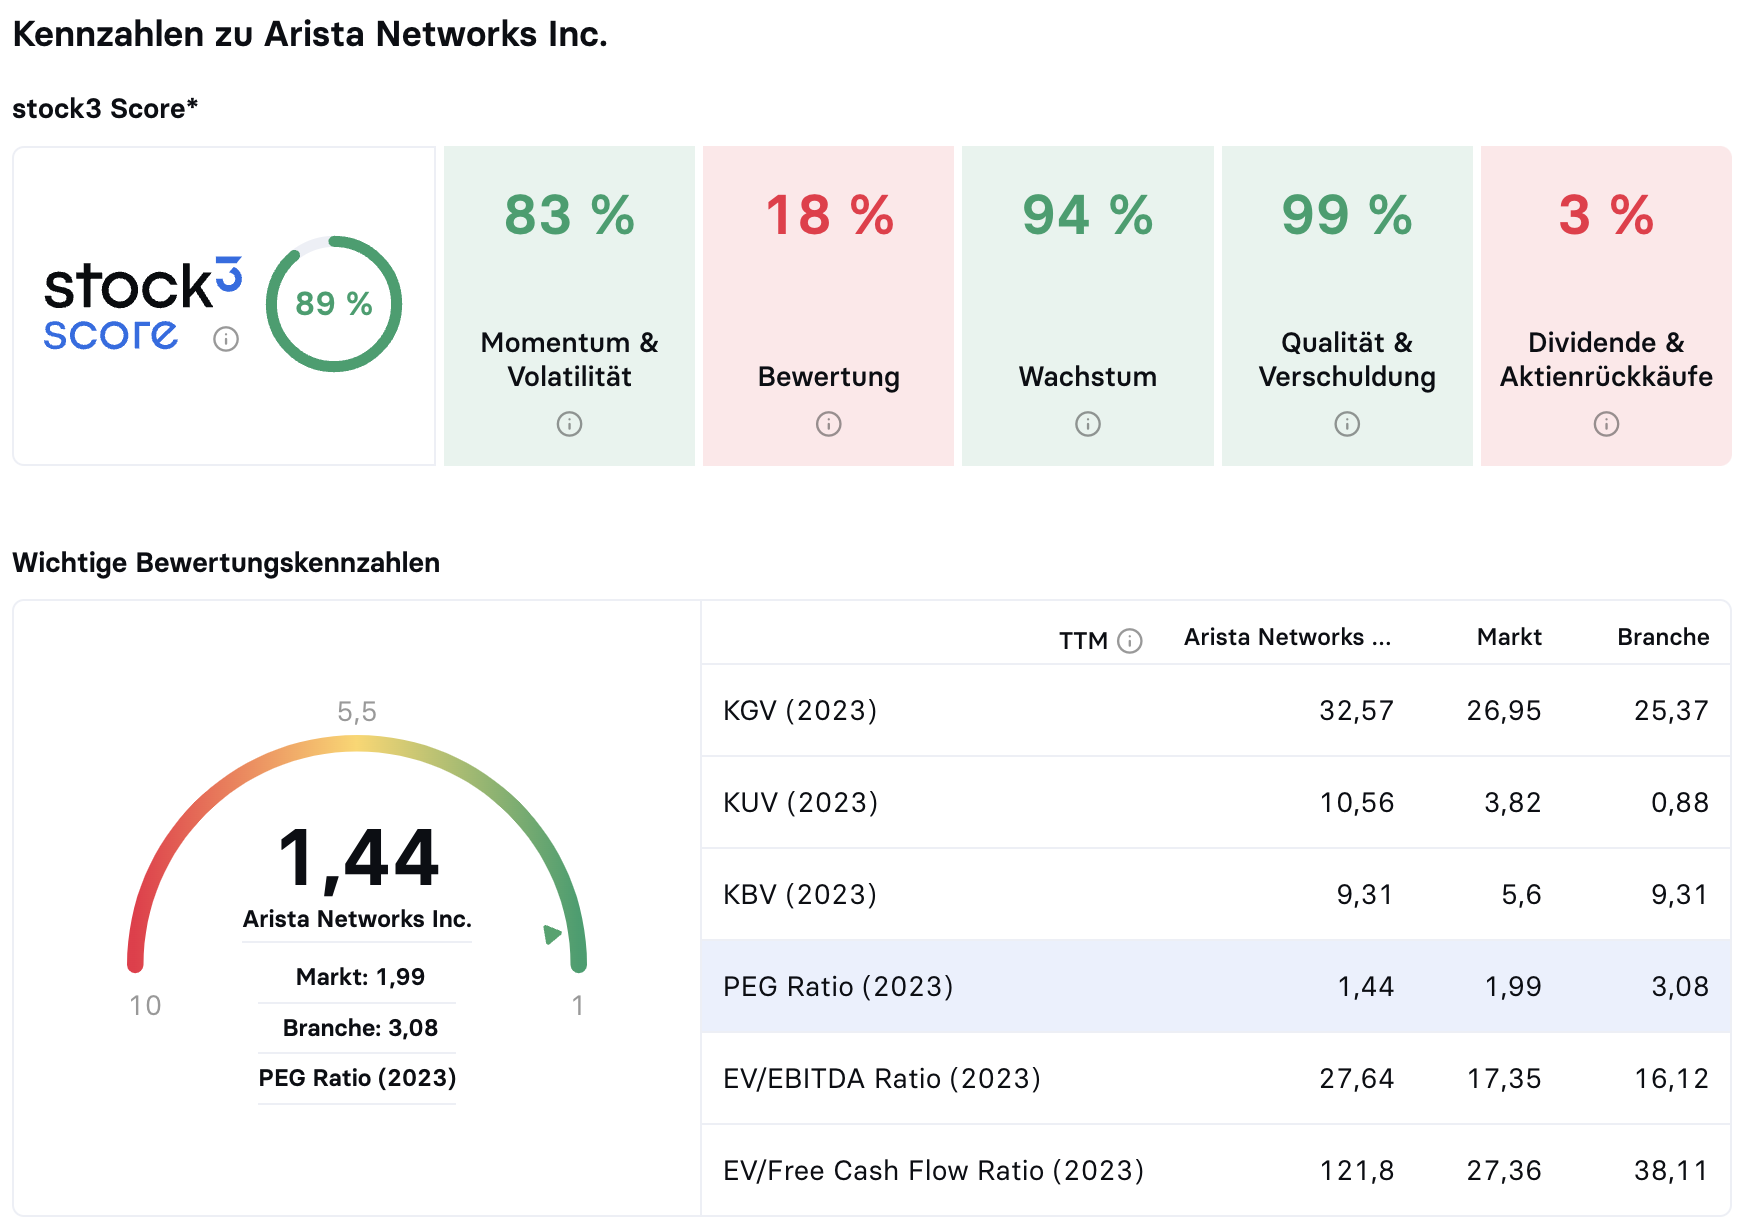1740x1230 pixels.
Task: Click EV/EBITDA Branche value 16,12
Action: coord(1671,1078)
